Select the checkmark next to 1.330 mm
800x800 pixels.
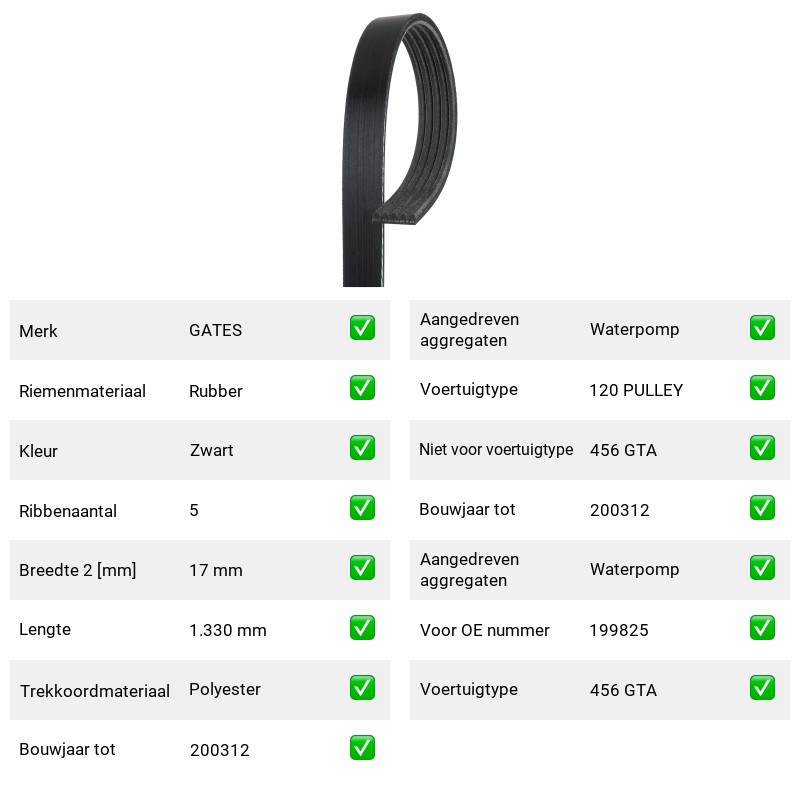click(x=362, y=628)
